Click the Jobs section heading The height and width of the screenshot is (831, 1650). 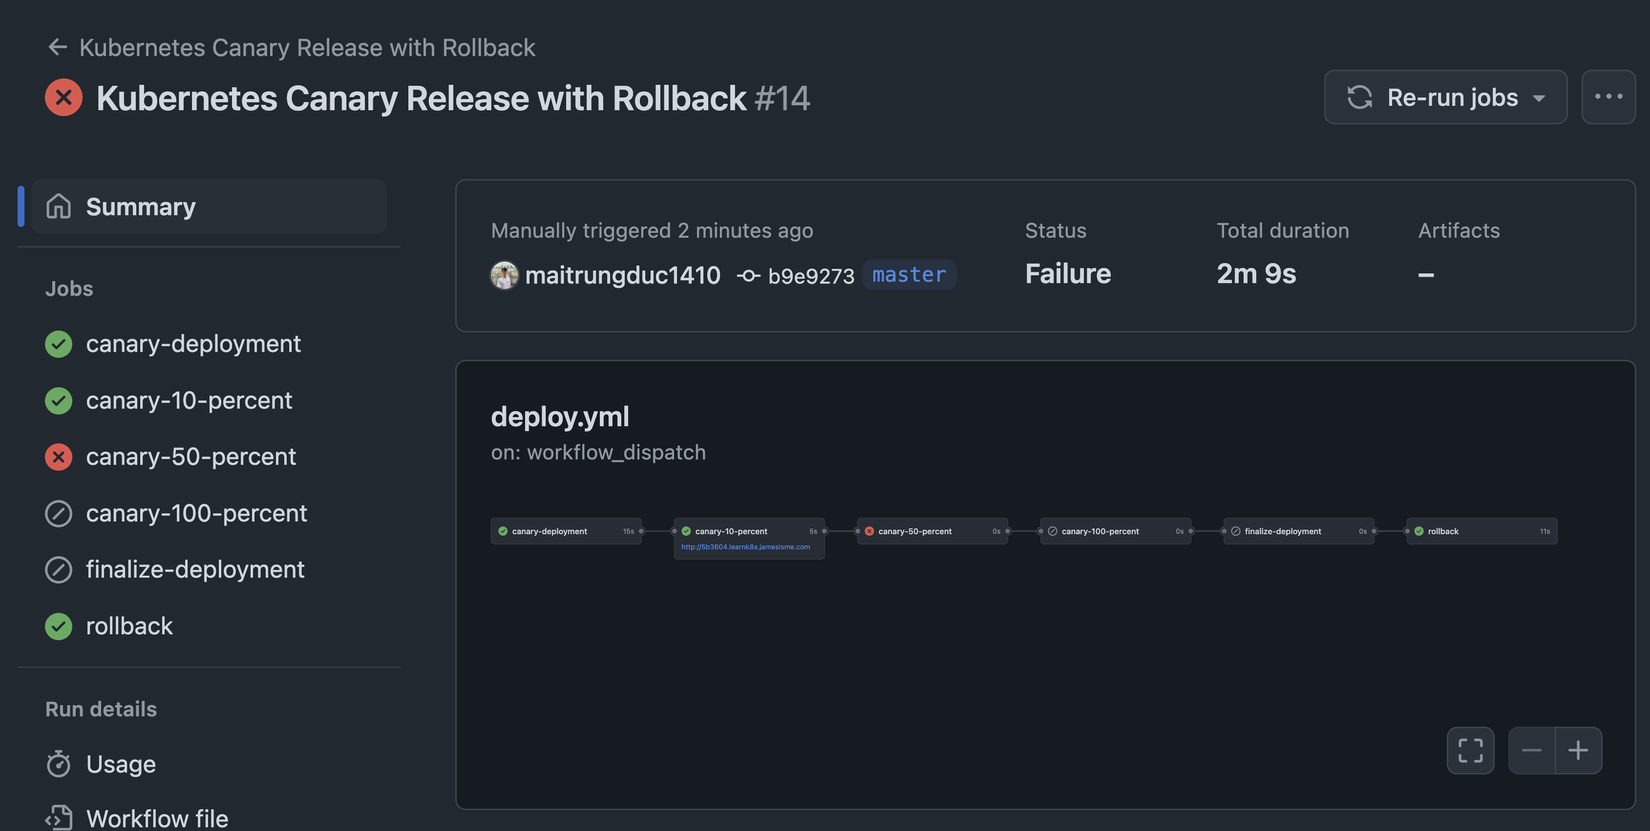pos(69,289)
